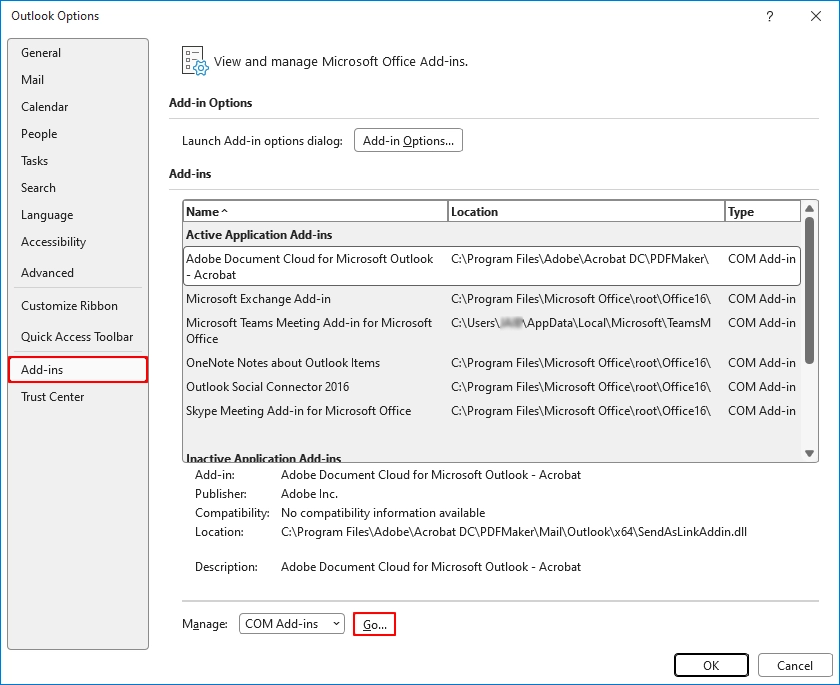840x685 pixels.
Task: Select the Microsoft Exchange Add-in row
Action: pyautogui.click(x=492, y=299)
